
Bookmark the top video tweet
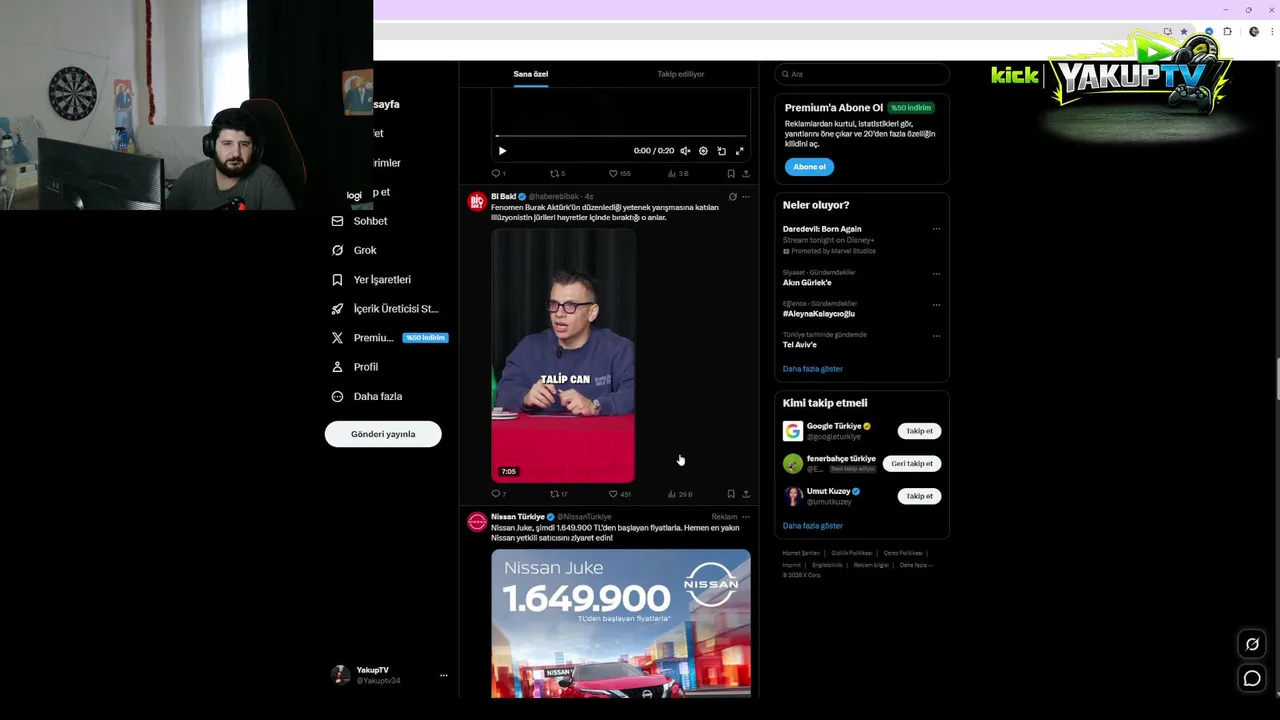click(x=730, y=174)
